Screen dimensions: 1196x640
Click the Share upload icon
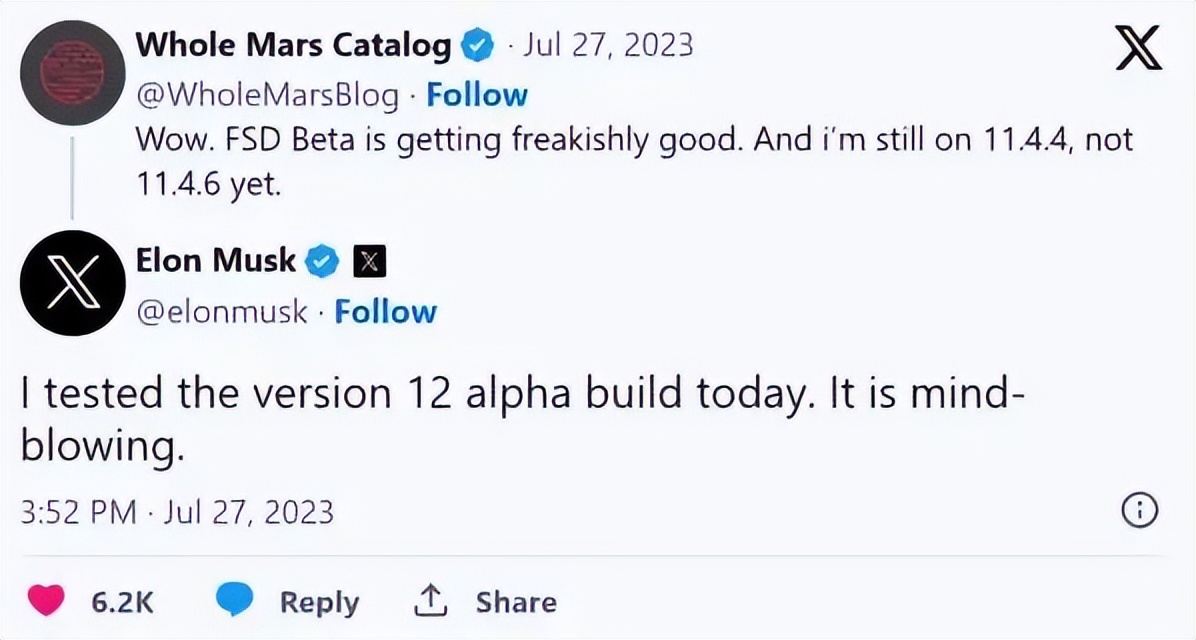click(x=429, y=600)
